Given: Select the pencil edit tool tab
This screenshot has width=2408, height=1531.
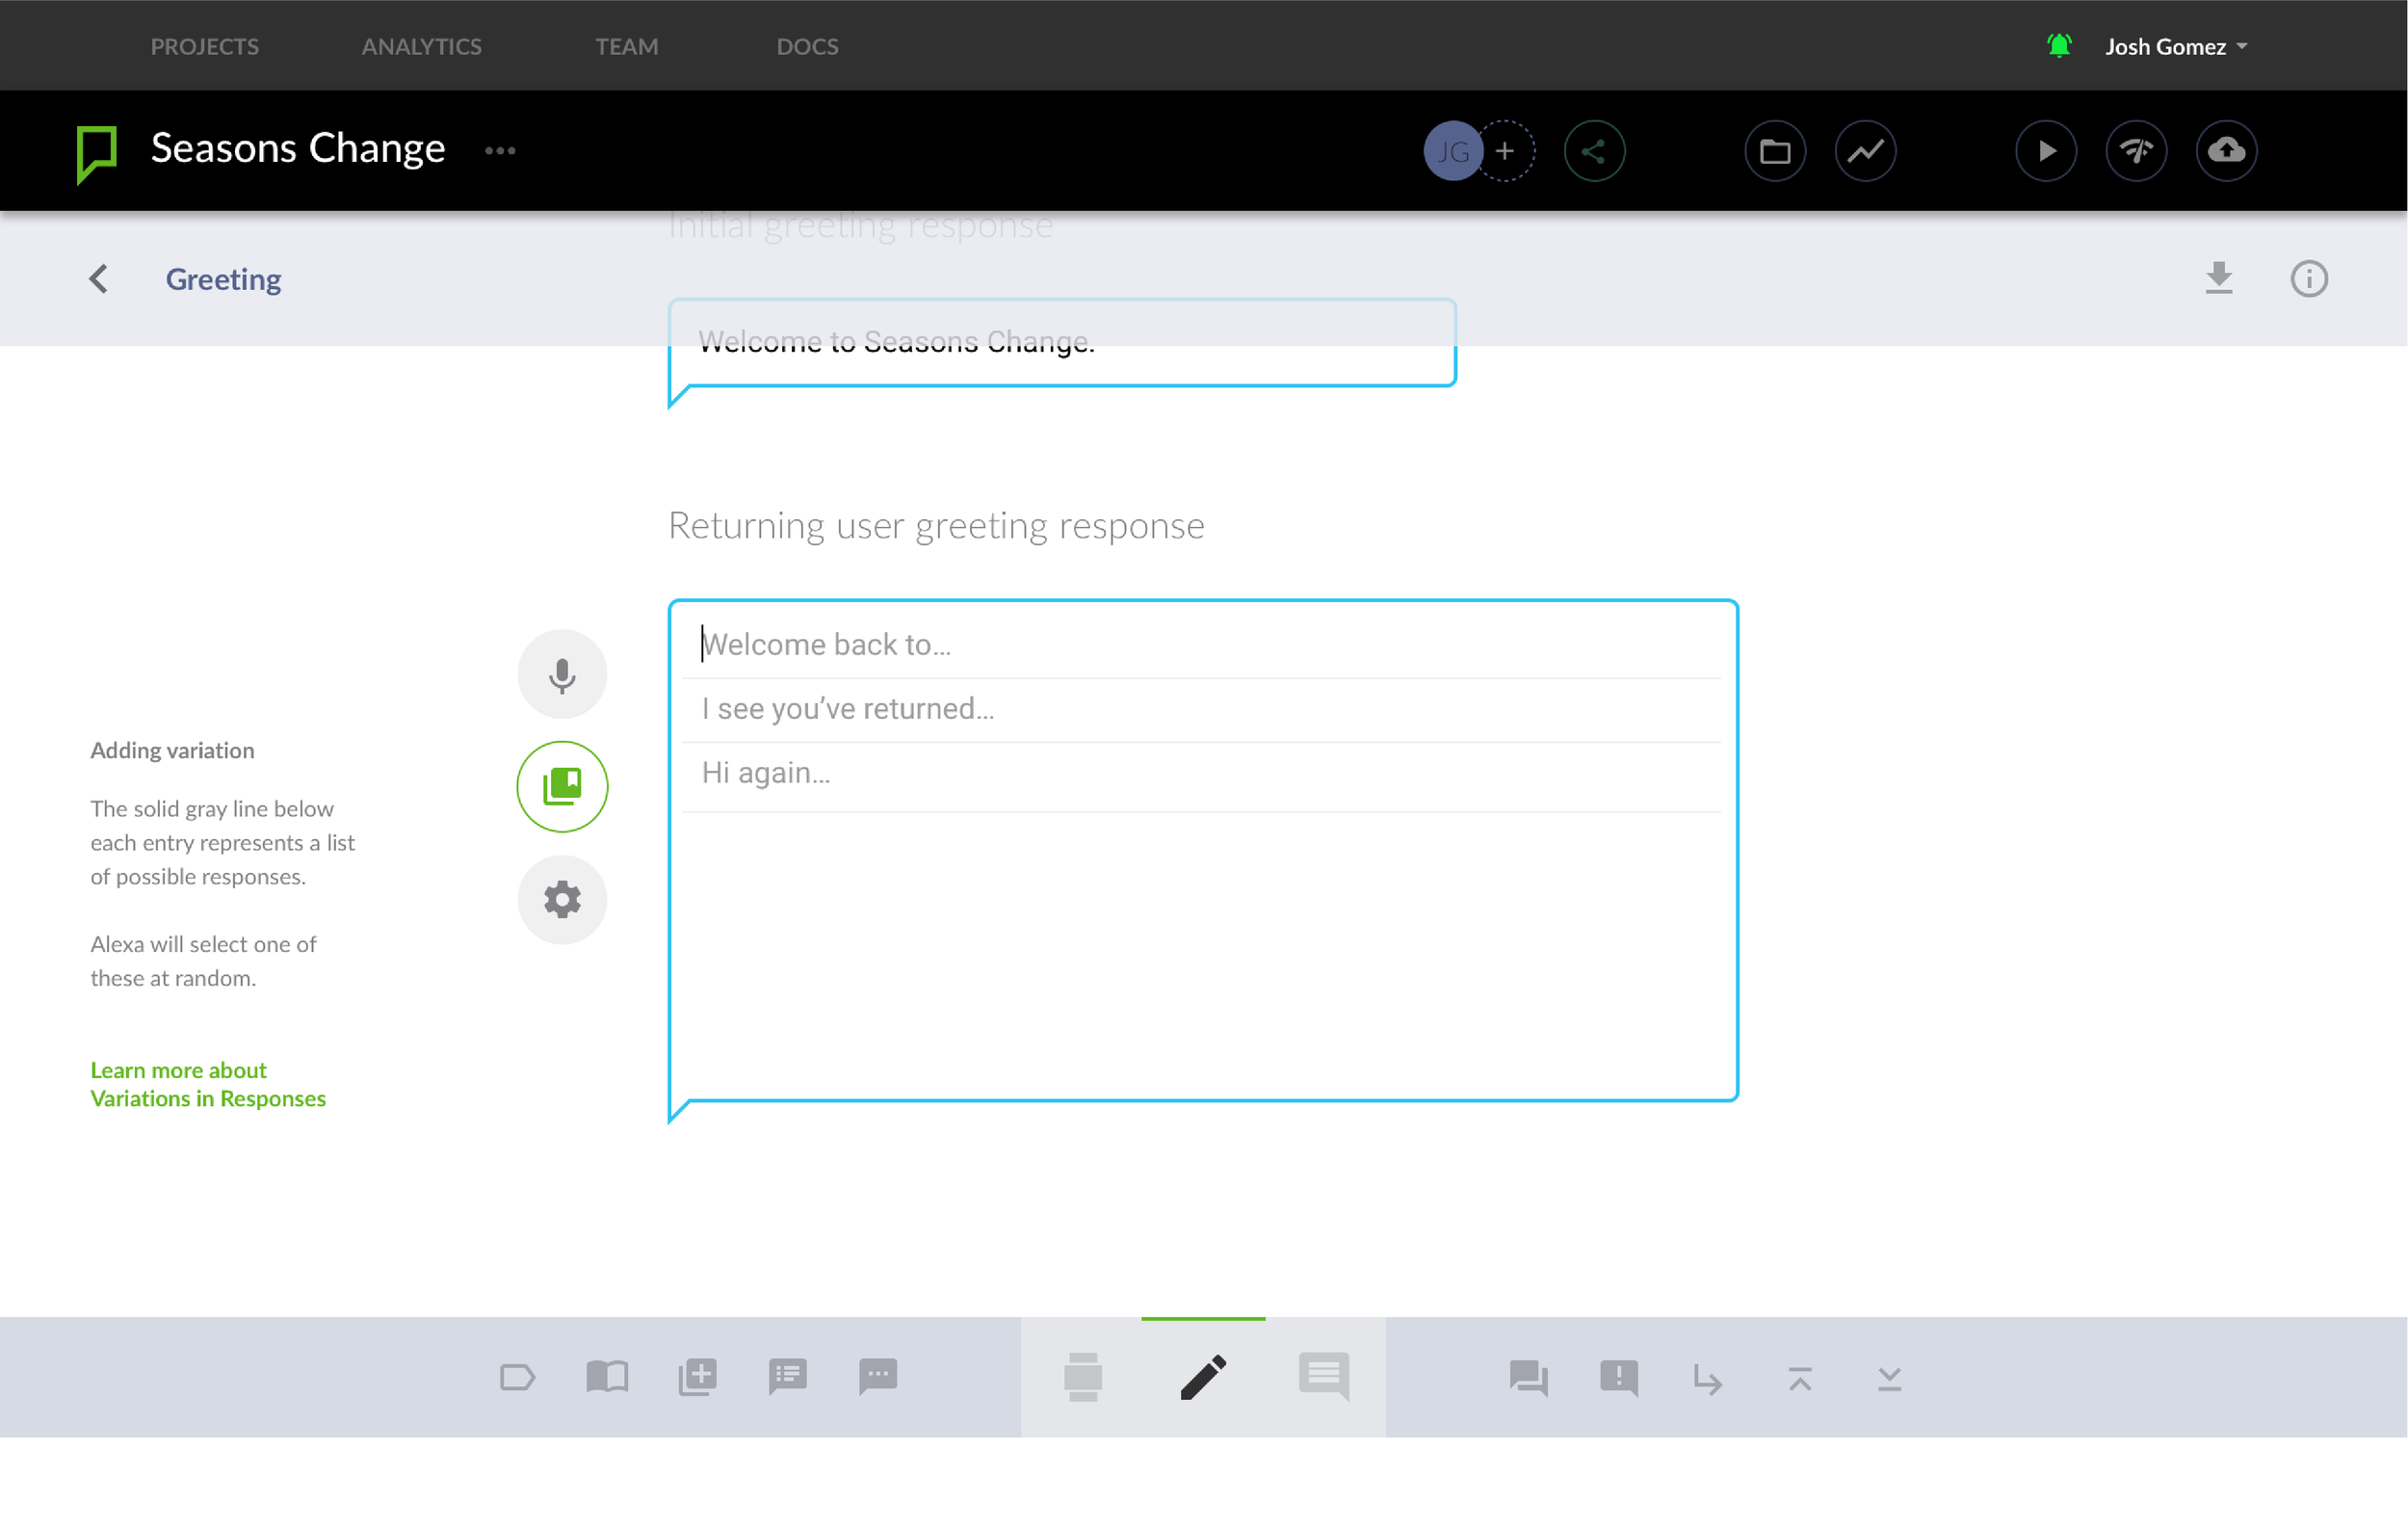Looking at the screenshot, I should [x=1203, y=1378].
